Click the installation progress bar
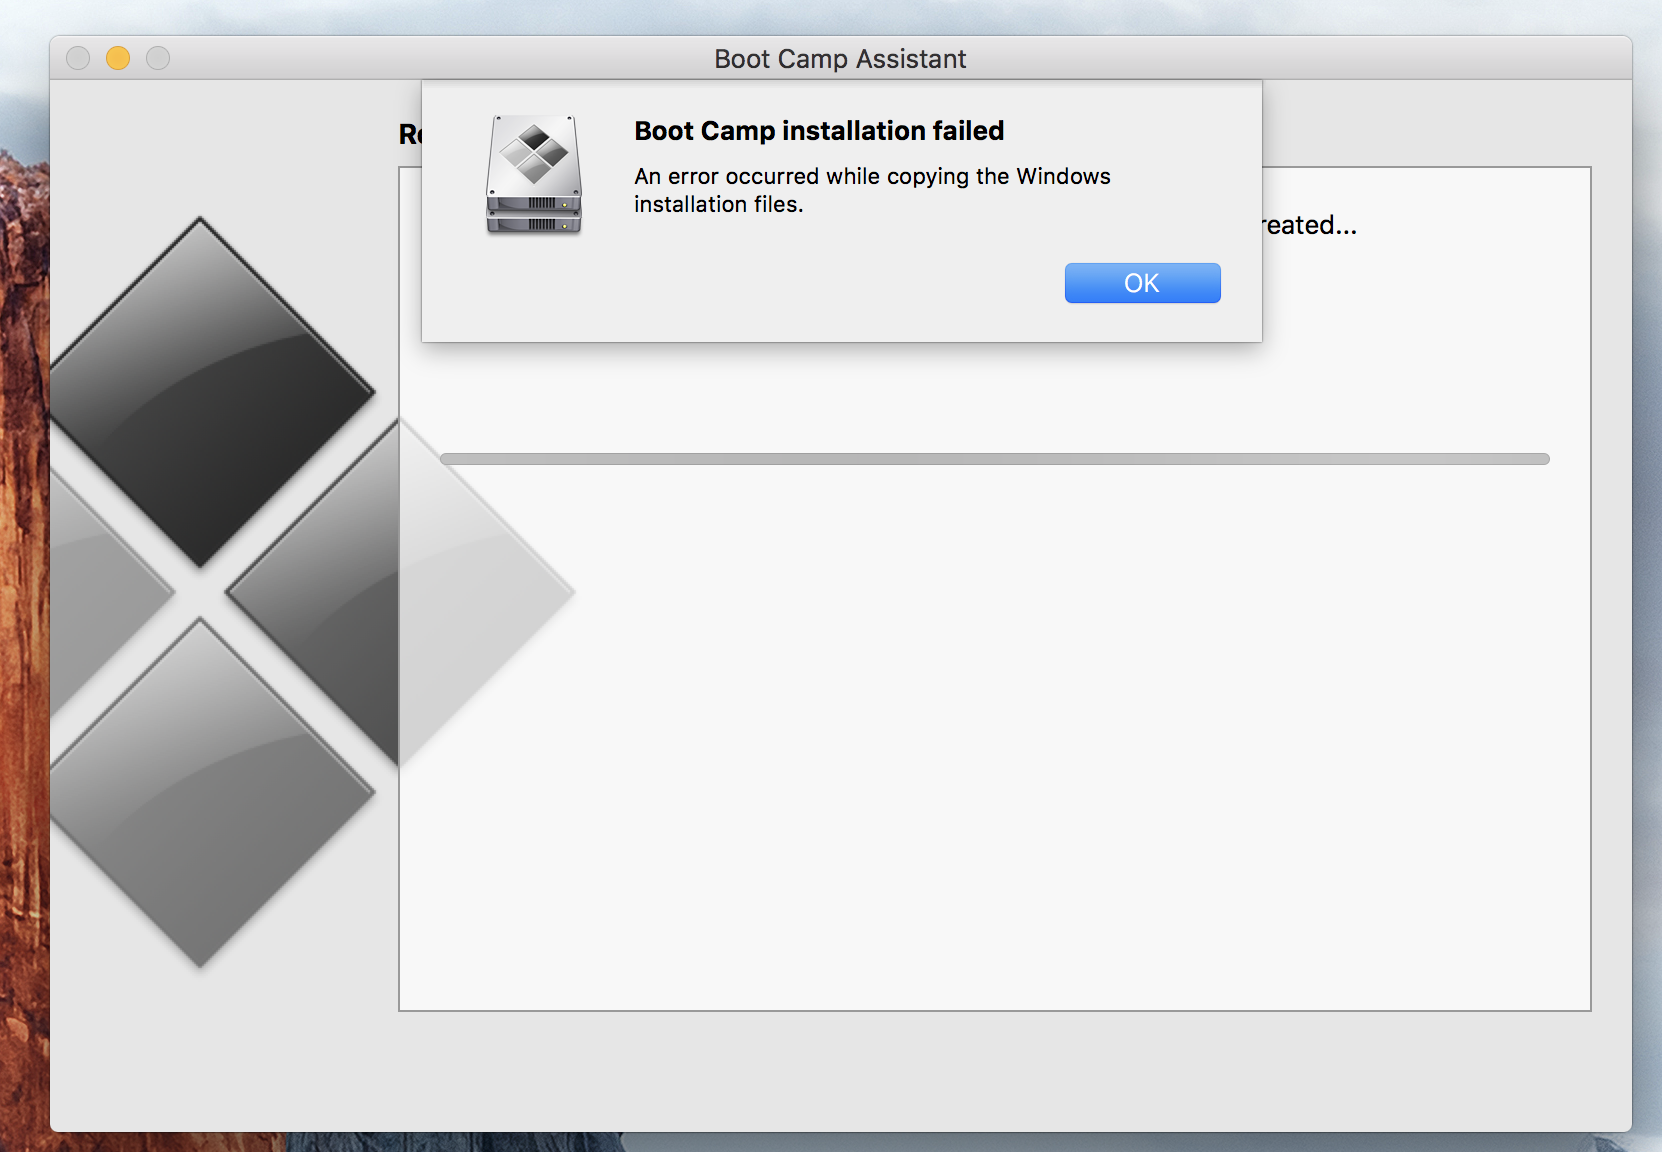The image size is (1662, 1152). pos(995,459)
